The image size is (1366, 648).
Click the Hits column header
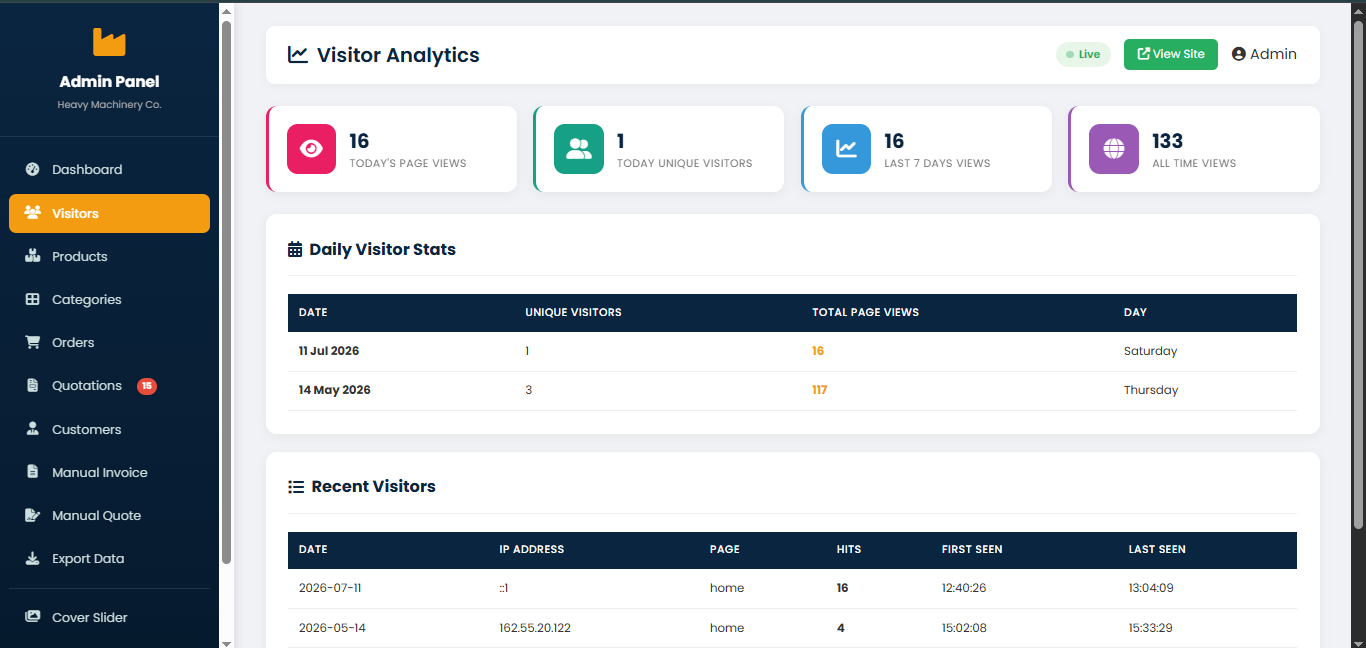[848, 549]
